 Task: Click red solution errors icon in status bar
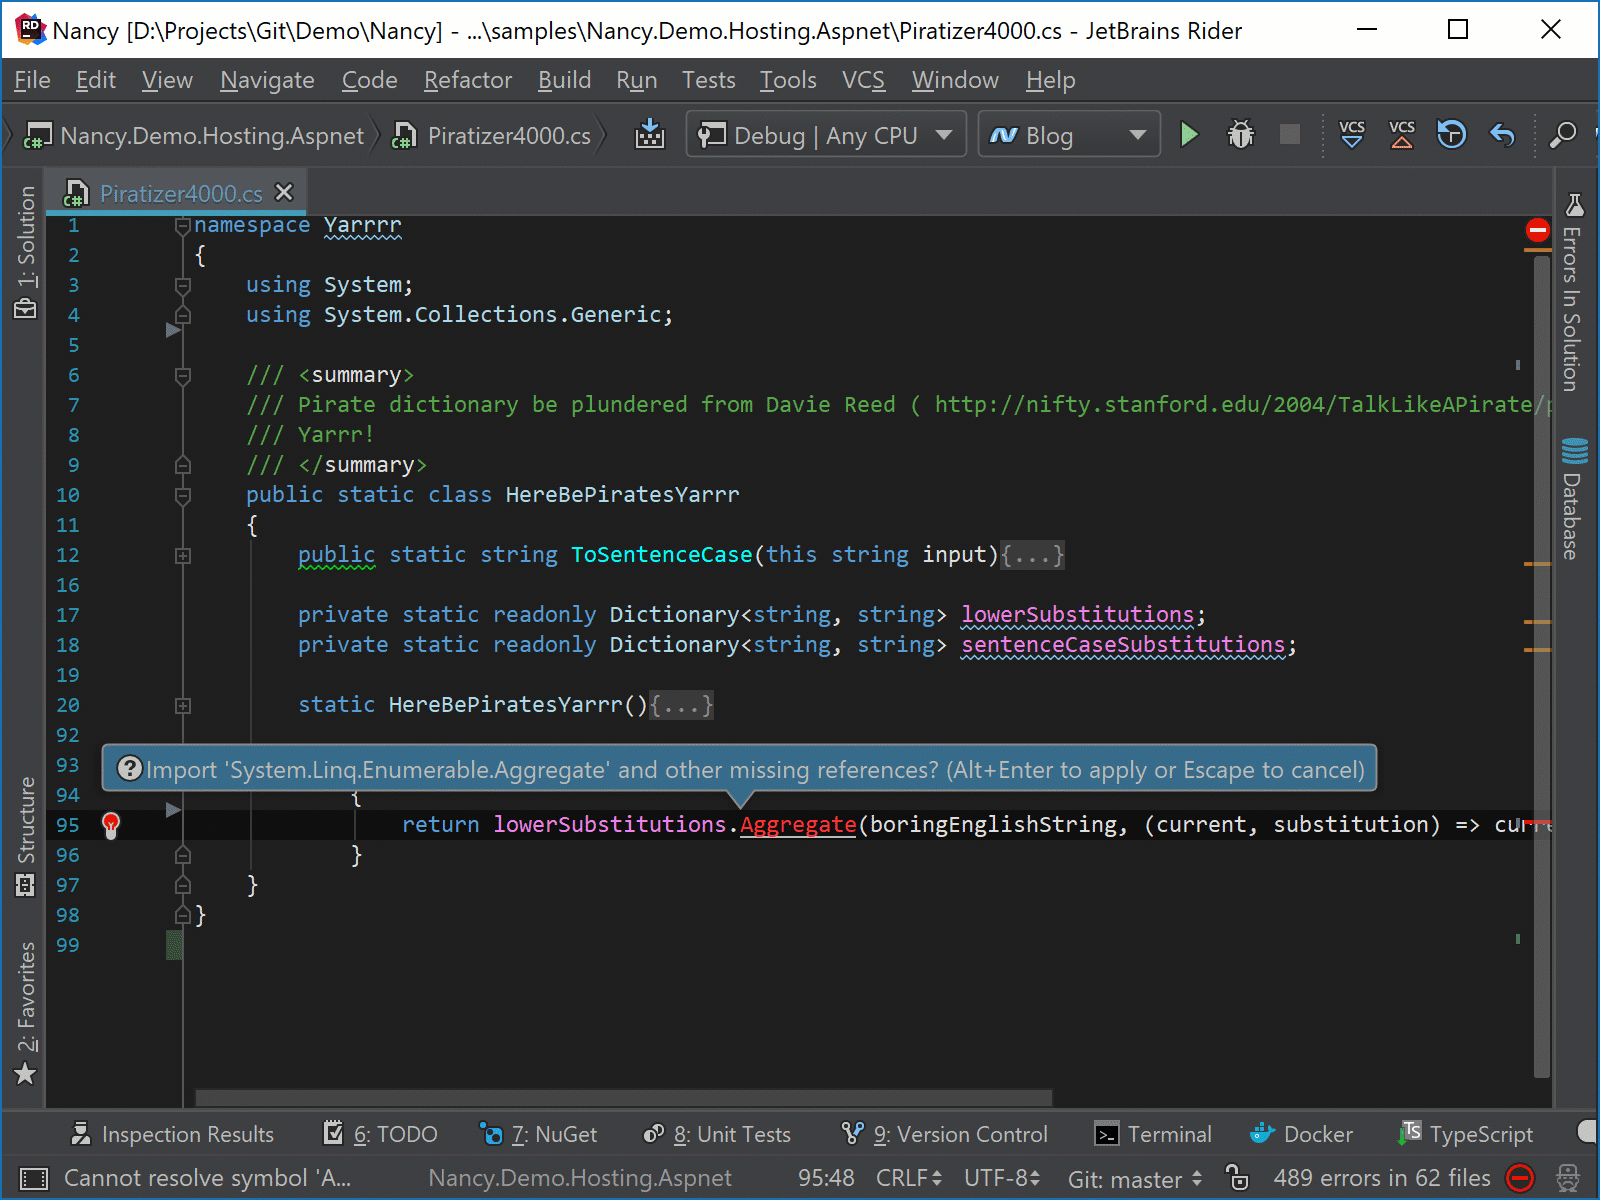pyautogui.click(x=1520, y=1178)
